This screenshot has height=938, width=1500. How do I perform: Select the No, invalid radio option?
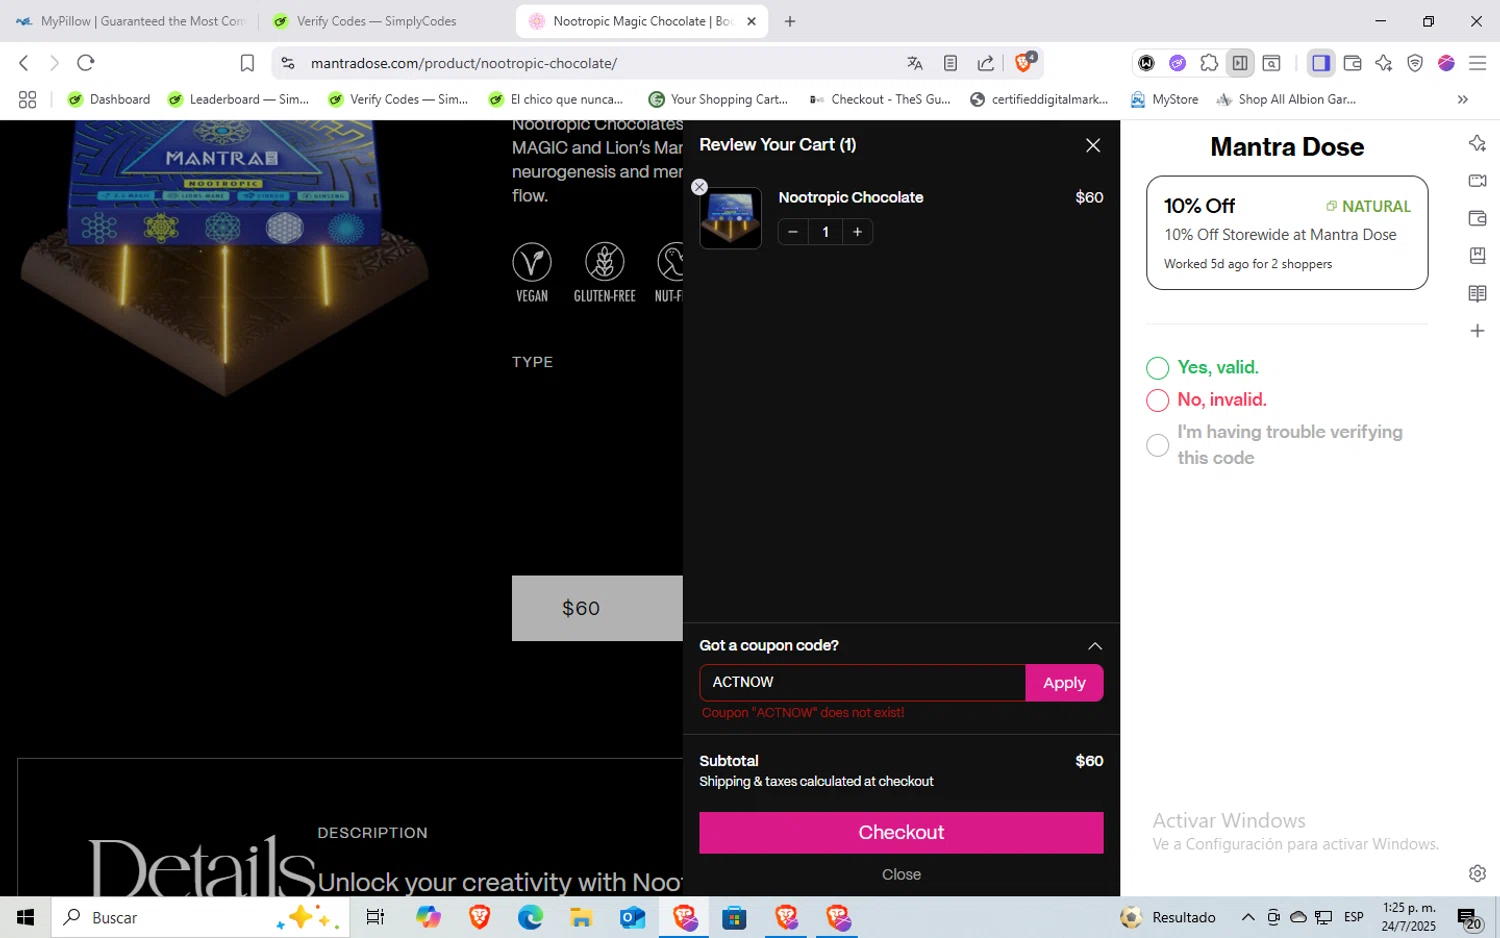coord(1157,400)
